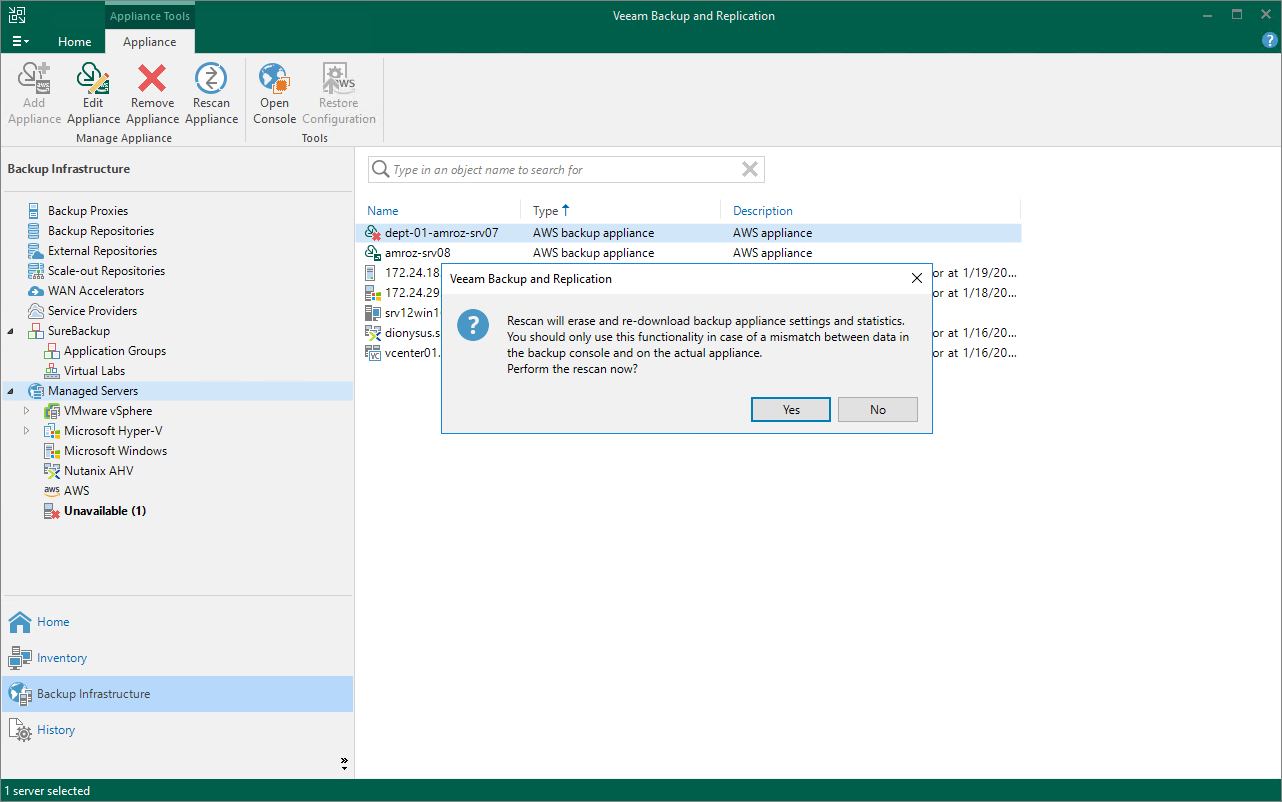Select Nutanix AHV under Managed Servers

pyautogui.click(x=98, y=471)
